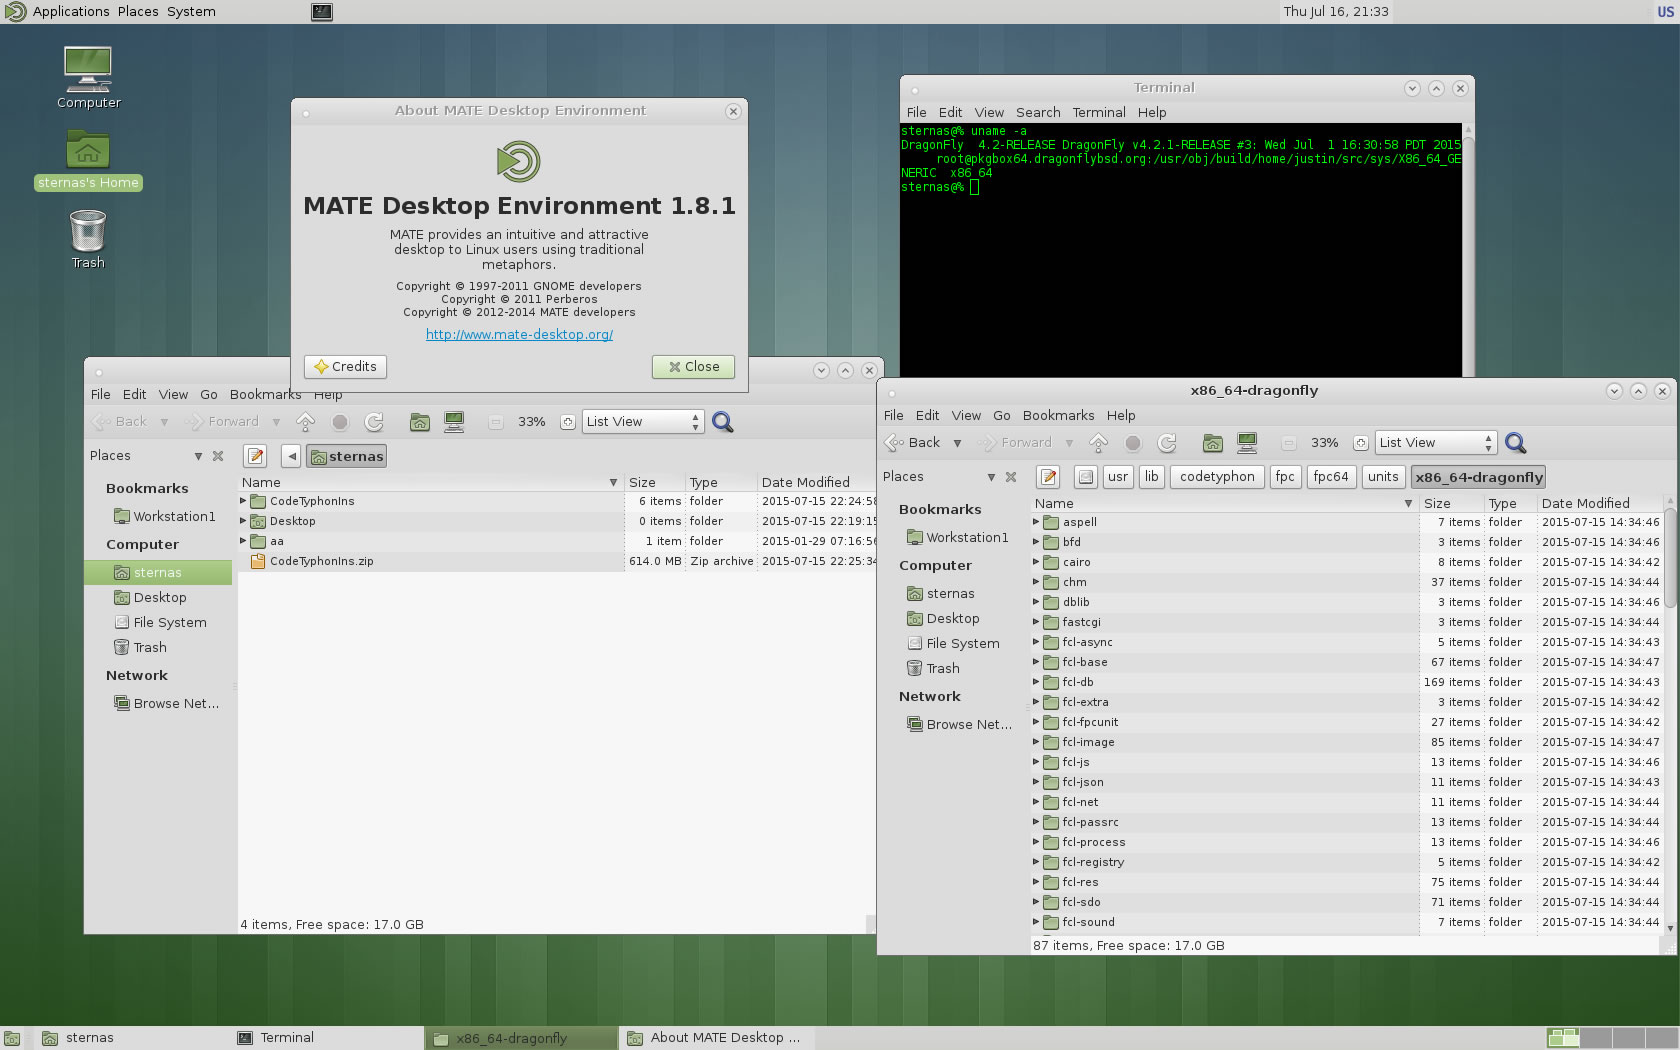Sort by Date Modified in x86_64-dragonfly window

[1598, 503]
